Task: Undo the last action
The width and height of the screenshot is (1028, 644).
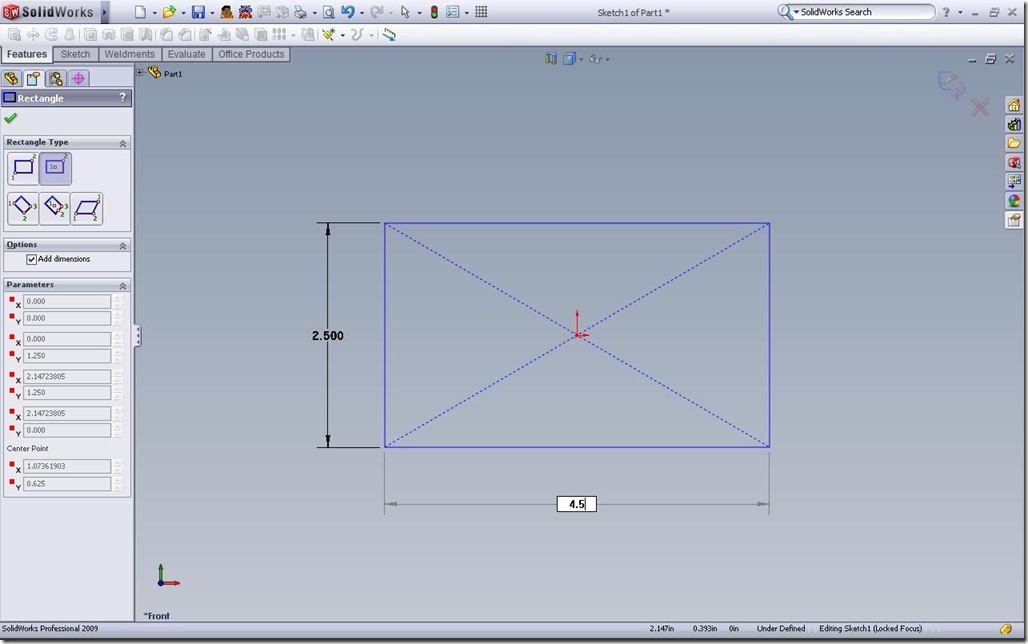Action: 347,12
